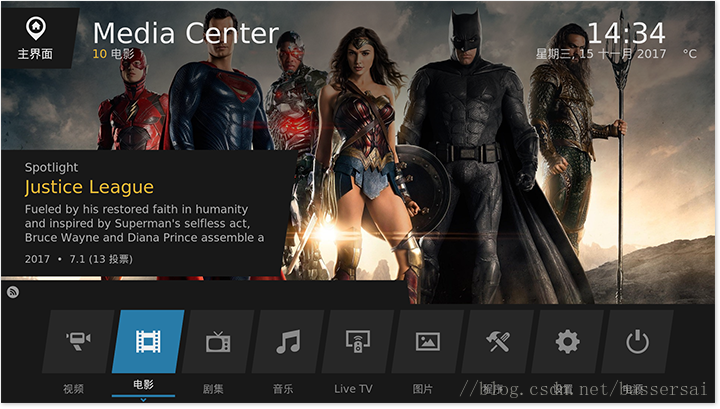This screenshot has height=409, width=720.
Task: Select the Live TV menu label
Action: click(353, 389)
